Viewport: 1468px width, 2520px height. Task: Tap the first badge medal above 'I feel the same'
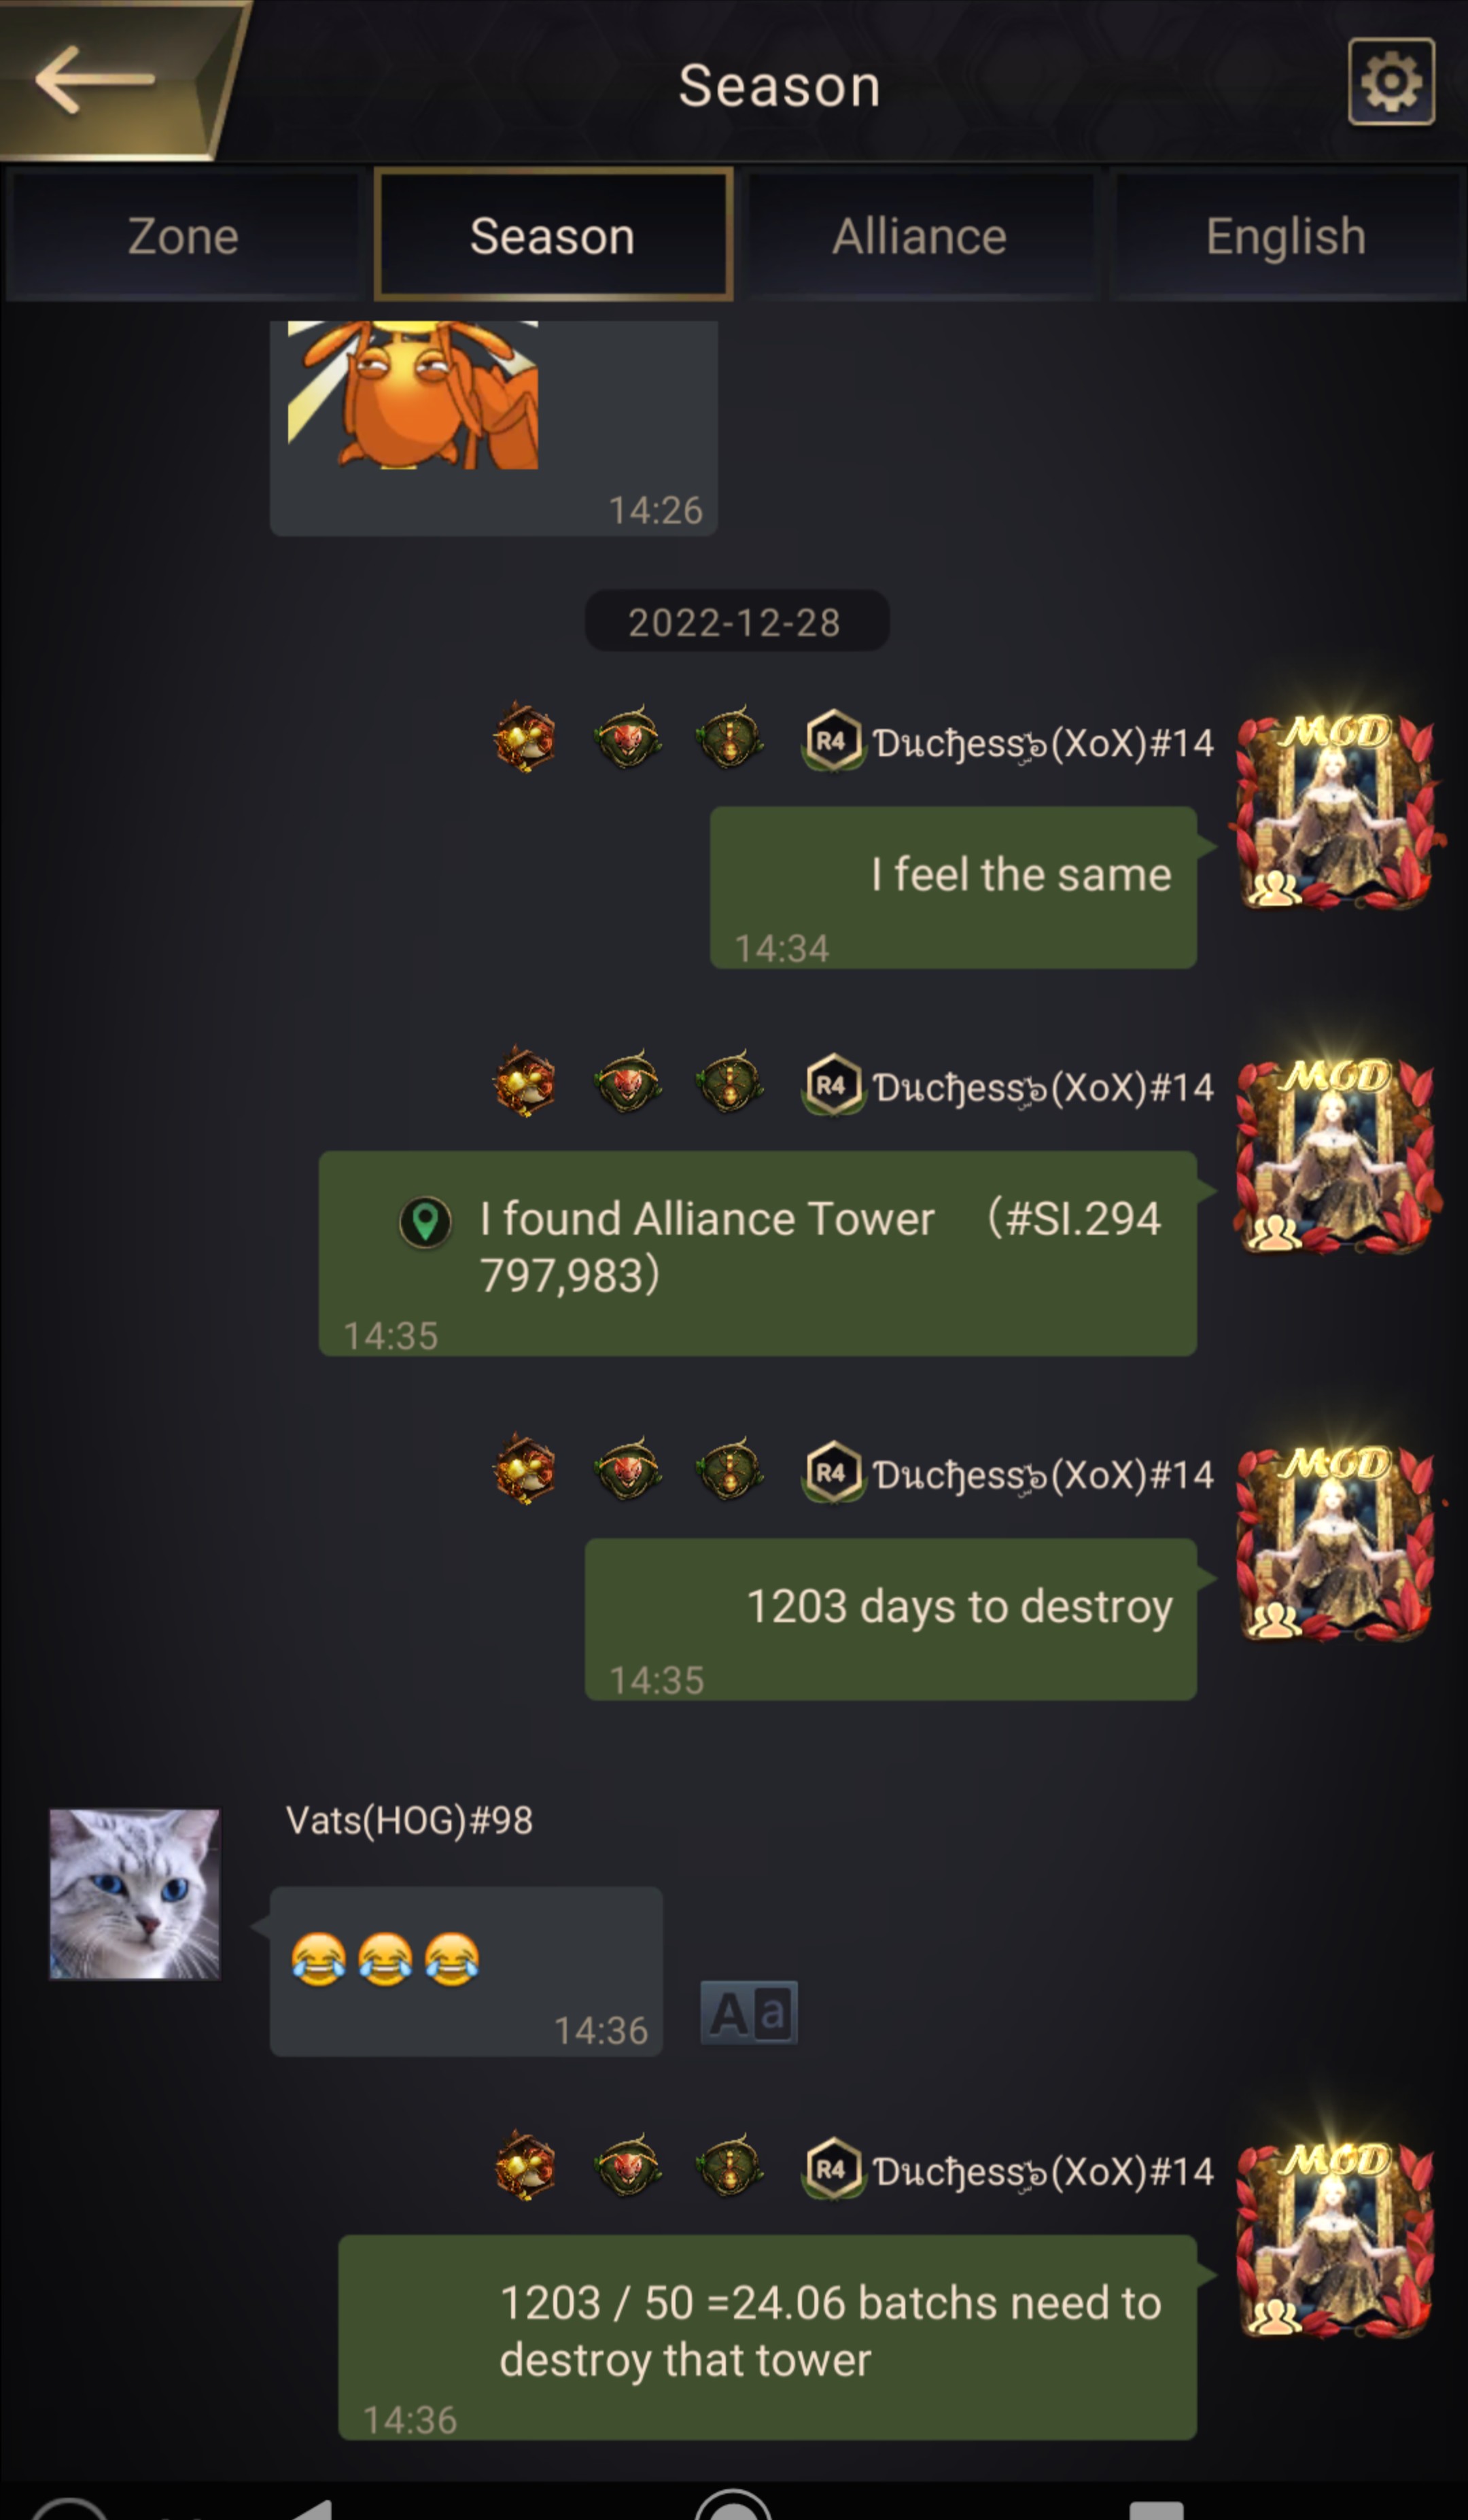click(525, 738)
